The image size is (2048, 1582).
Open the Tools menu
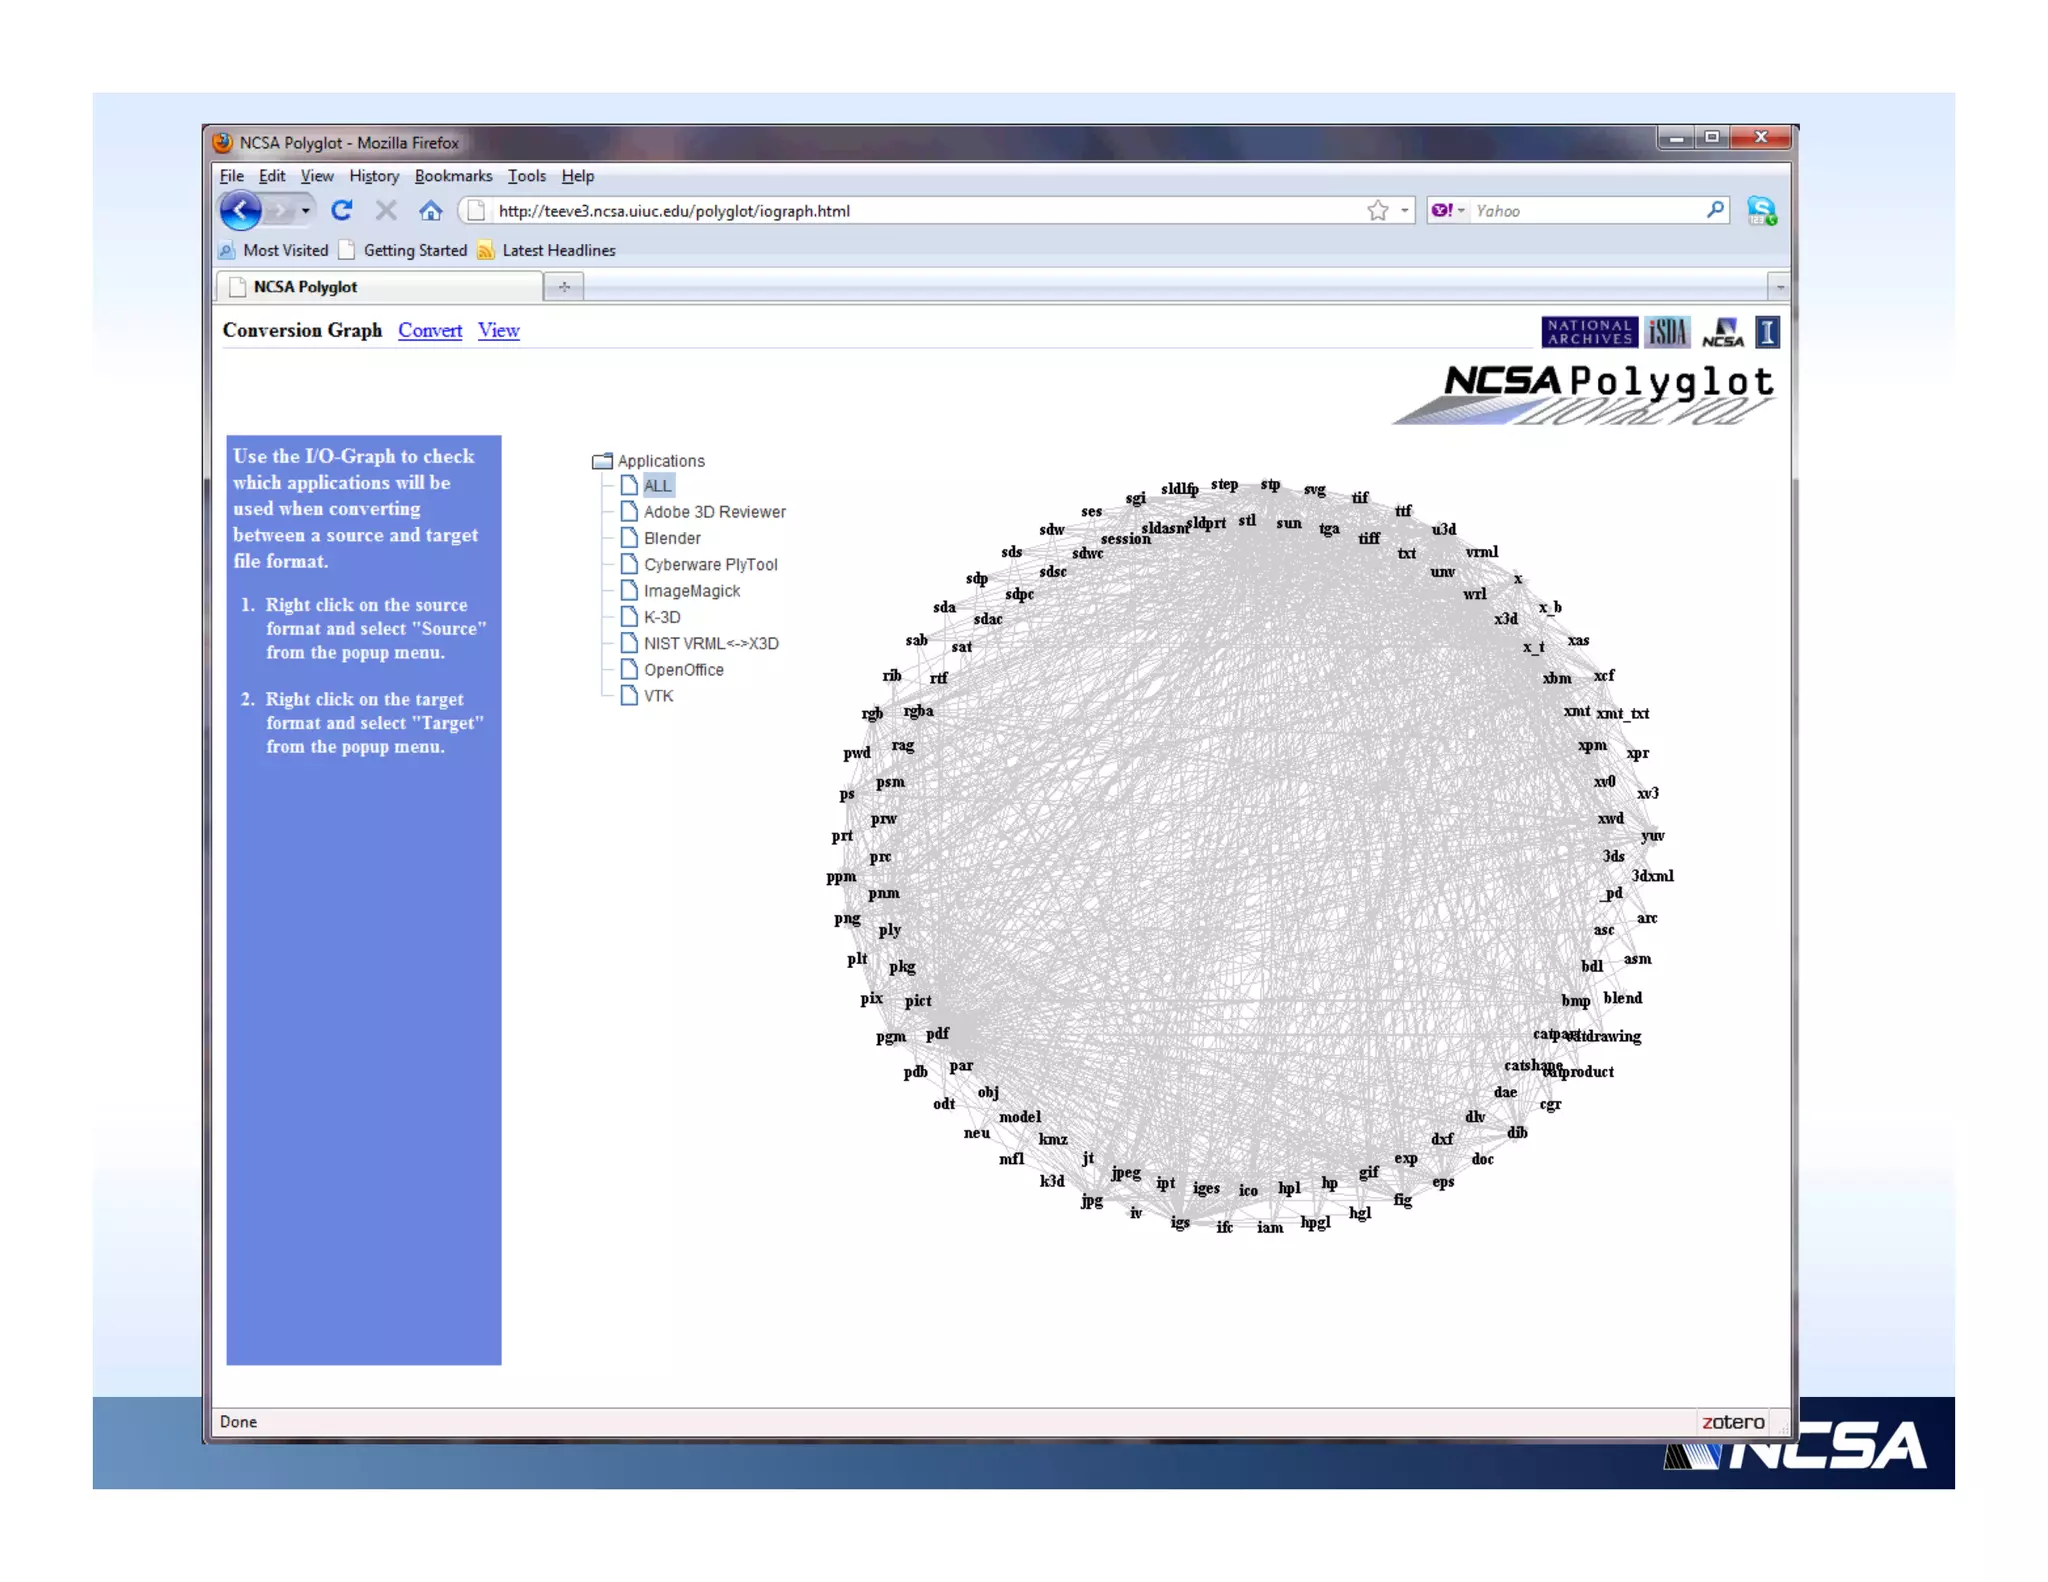[526, 176]
